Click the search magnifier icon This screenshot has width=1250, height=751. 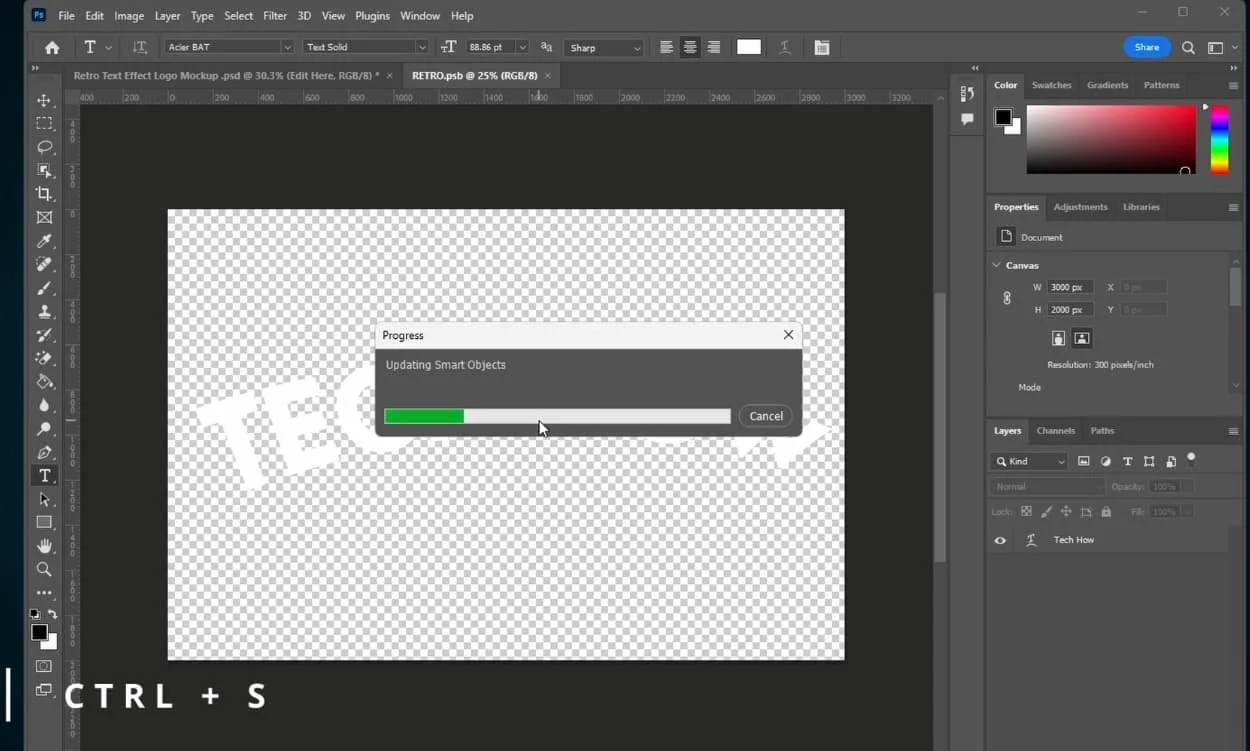pyautogui.click(x=1188, y=47)
